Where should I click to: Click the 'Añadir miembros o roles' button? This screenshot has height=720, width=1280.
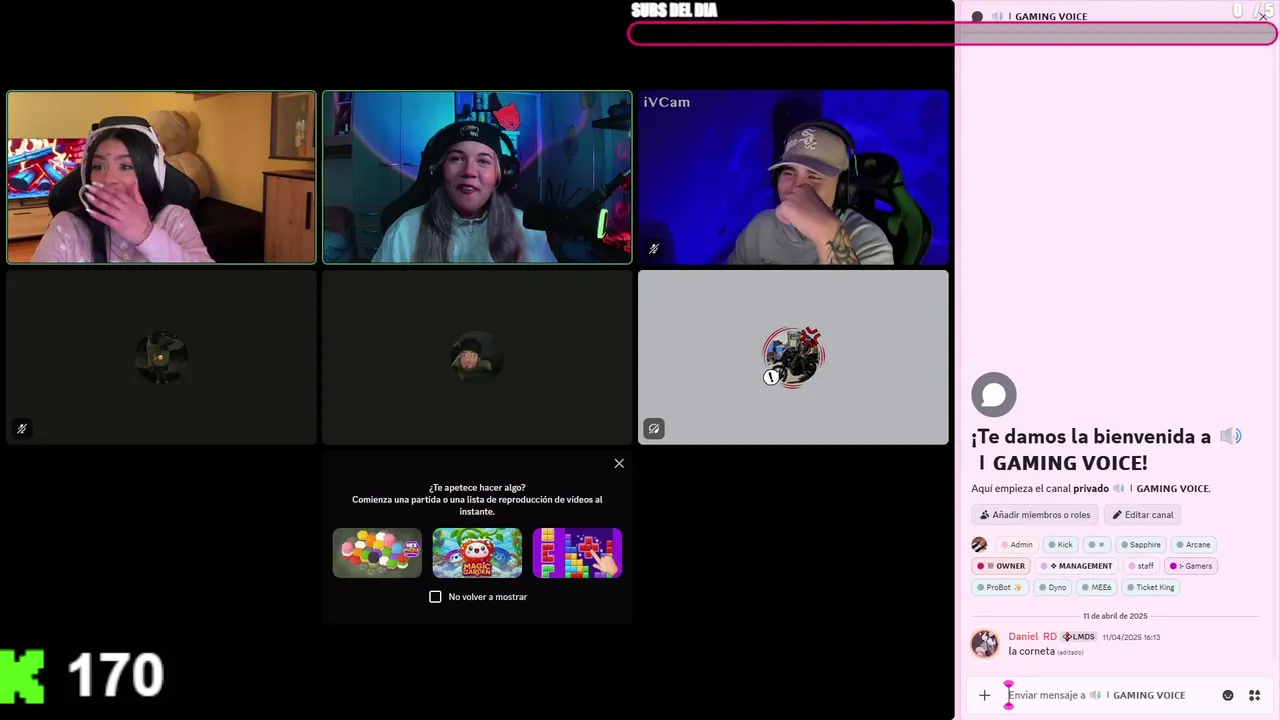(x=1035, y=515)
